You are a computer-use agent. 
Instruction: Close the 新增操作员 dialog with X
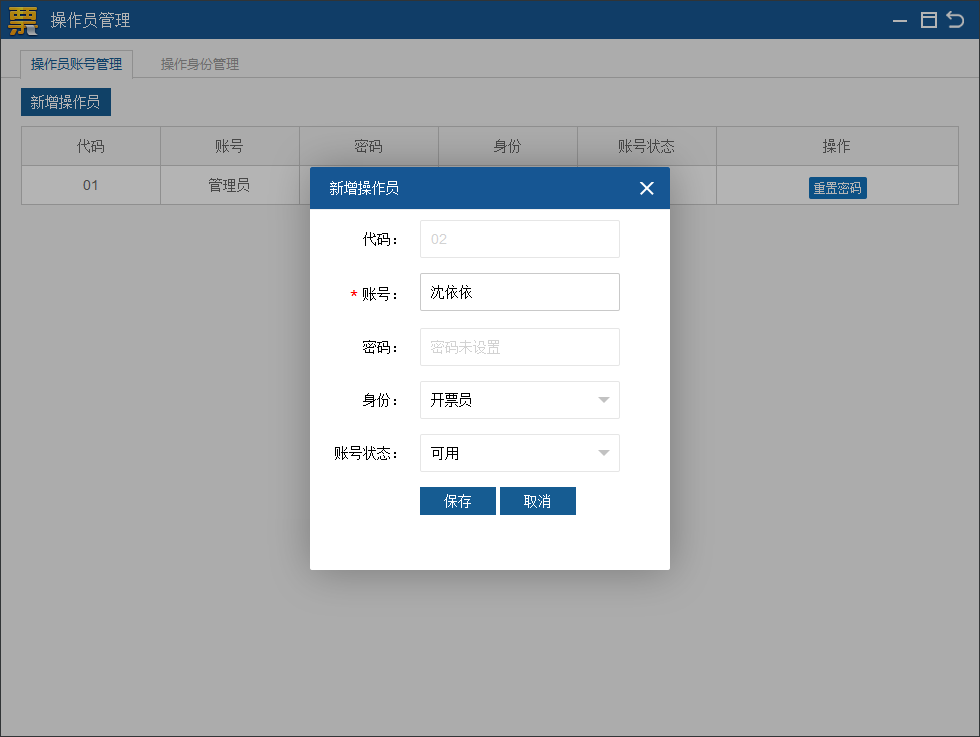646,188
